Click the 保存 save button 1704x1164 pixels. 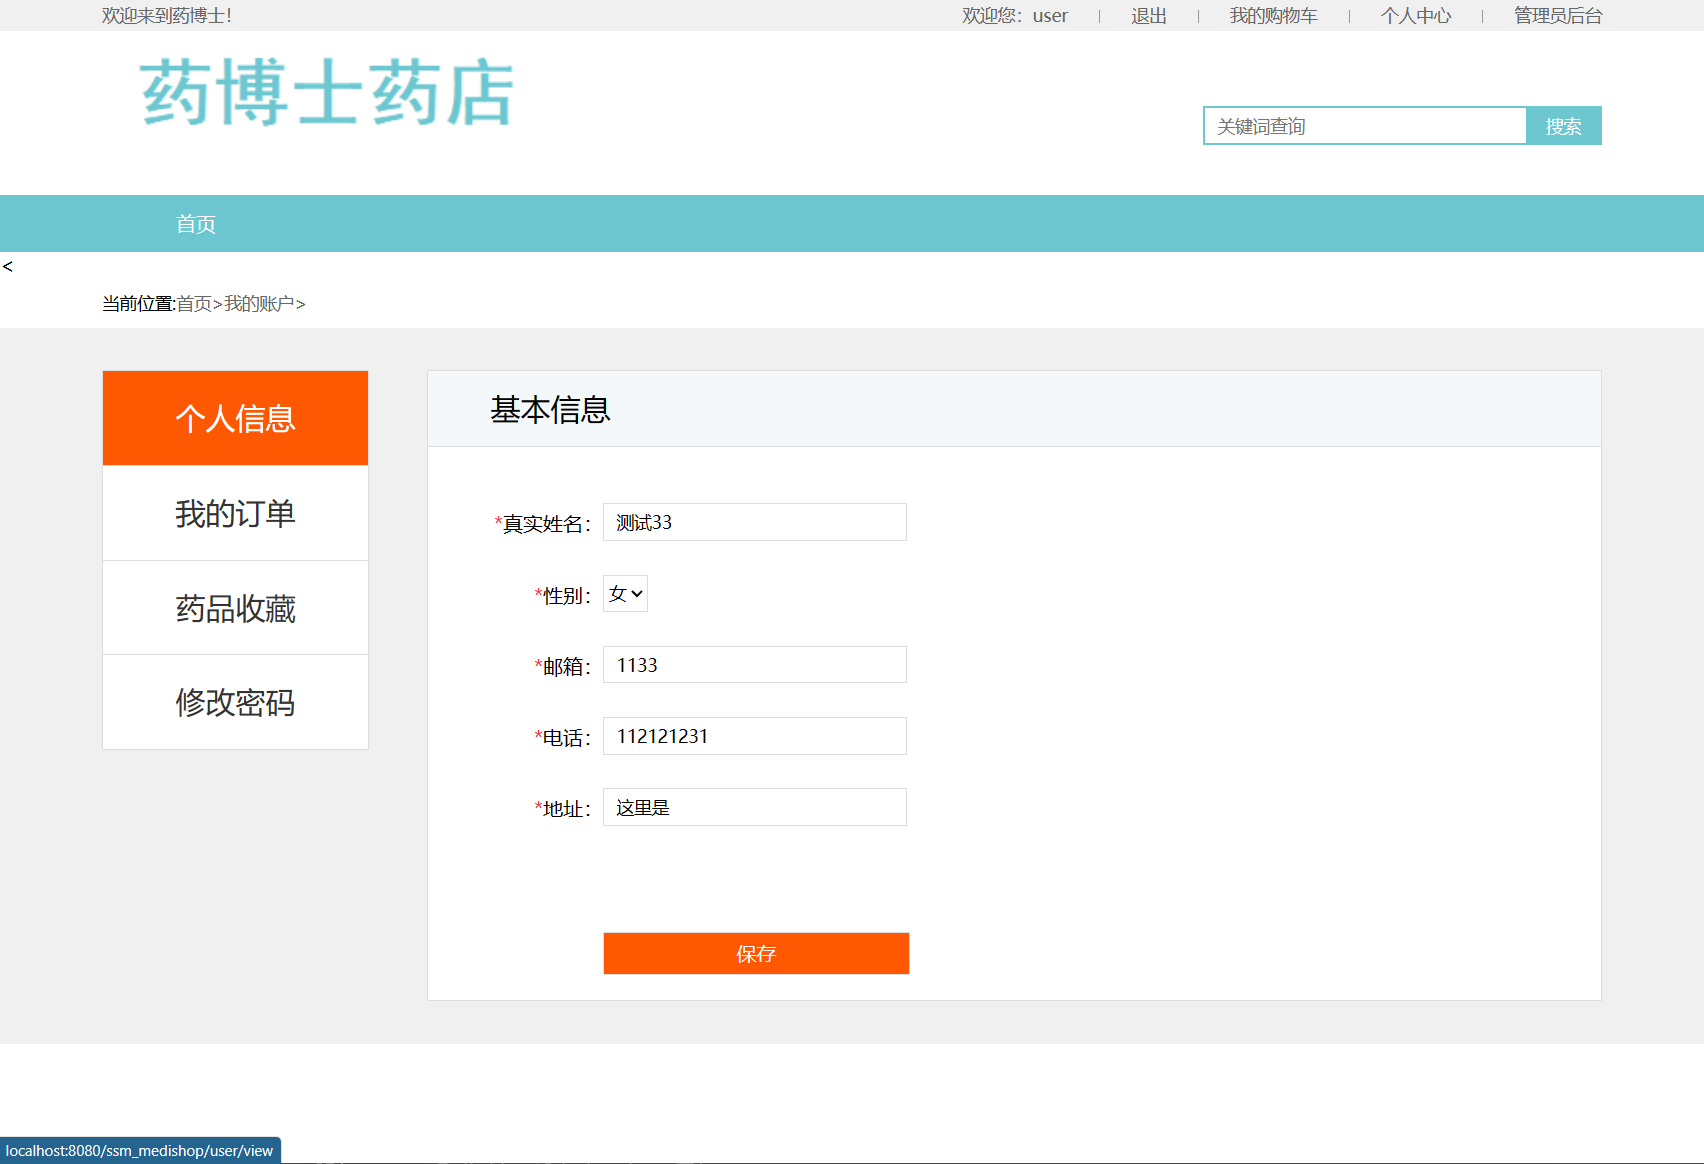(x=755, y=953)
